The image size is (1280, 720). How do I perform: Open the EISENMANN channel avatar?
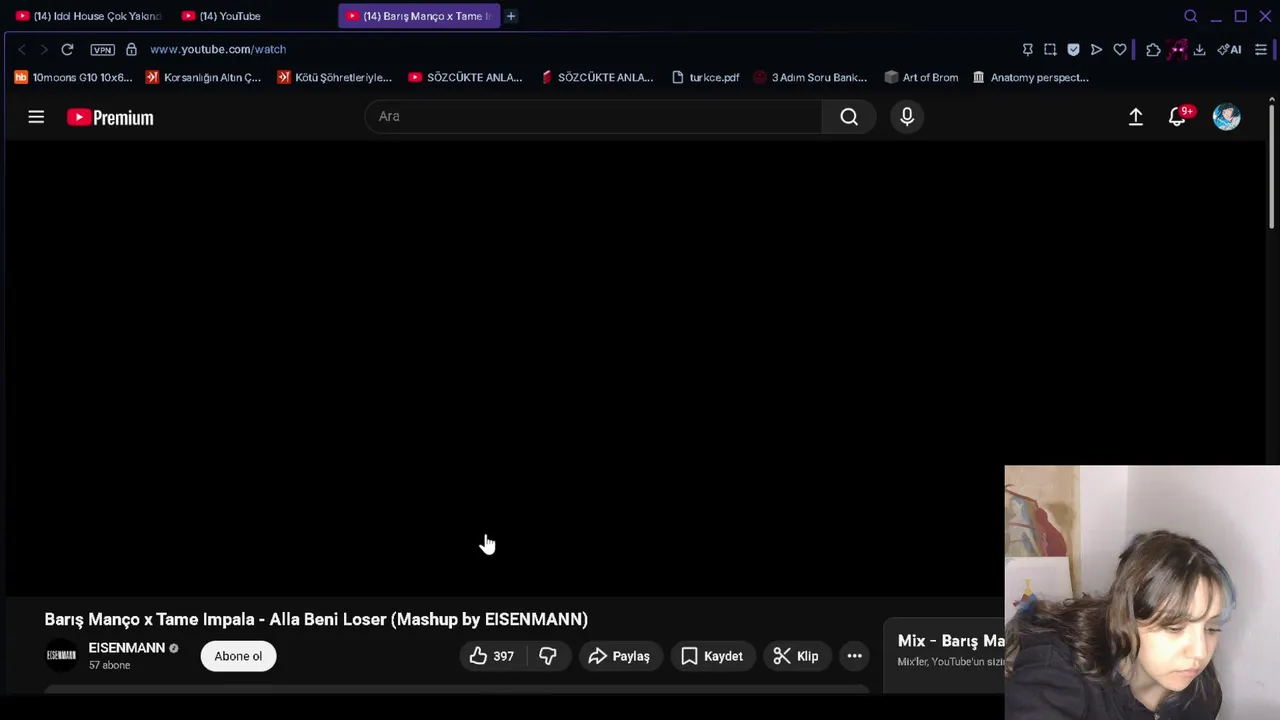pyautogui.click(x=61, y=656)
